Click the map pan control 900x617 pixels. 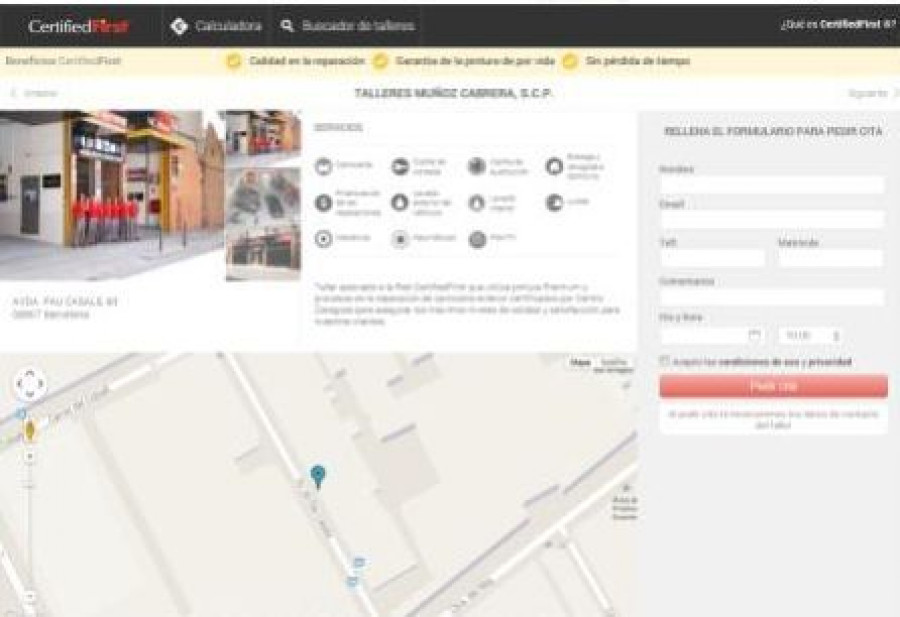[29, 384]
